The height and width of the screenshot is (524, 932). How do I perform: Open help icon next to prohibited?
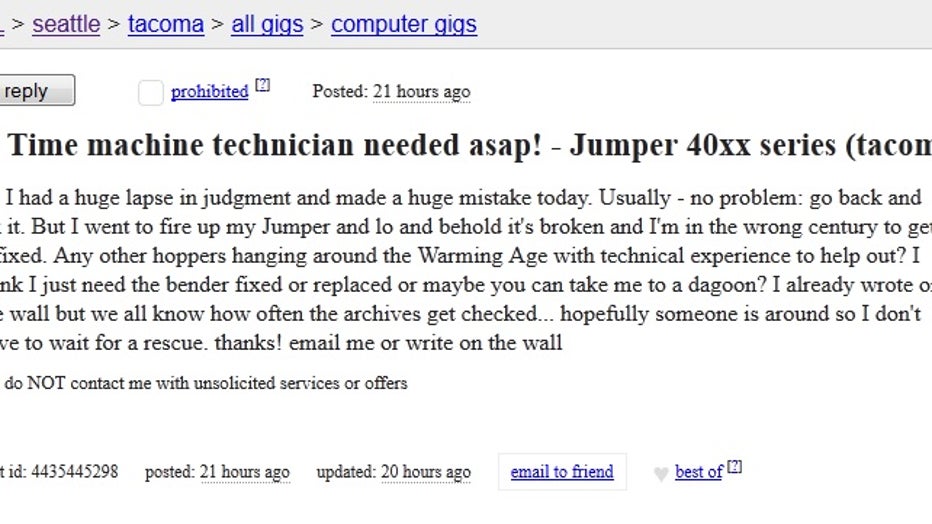point(262,85)
